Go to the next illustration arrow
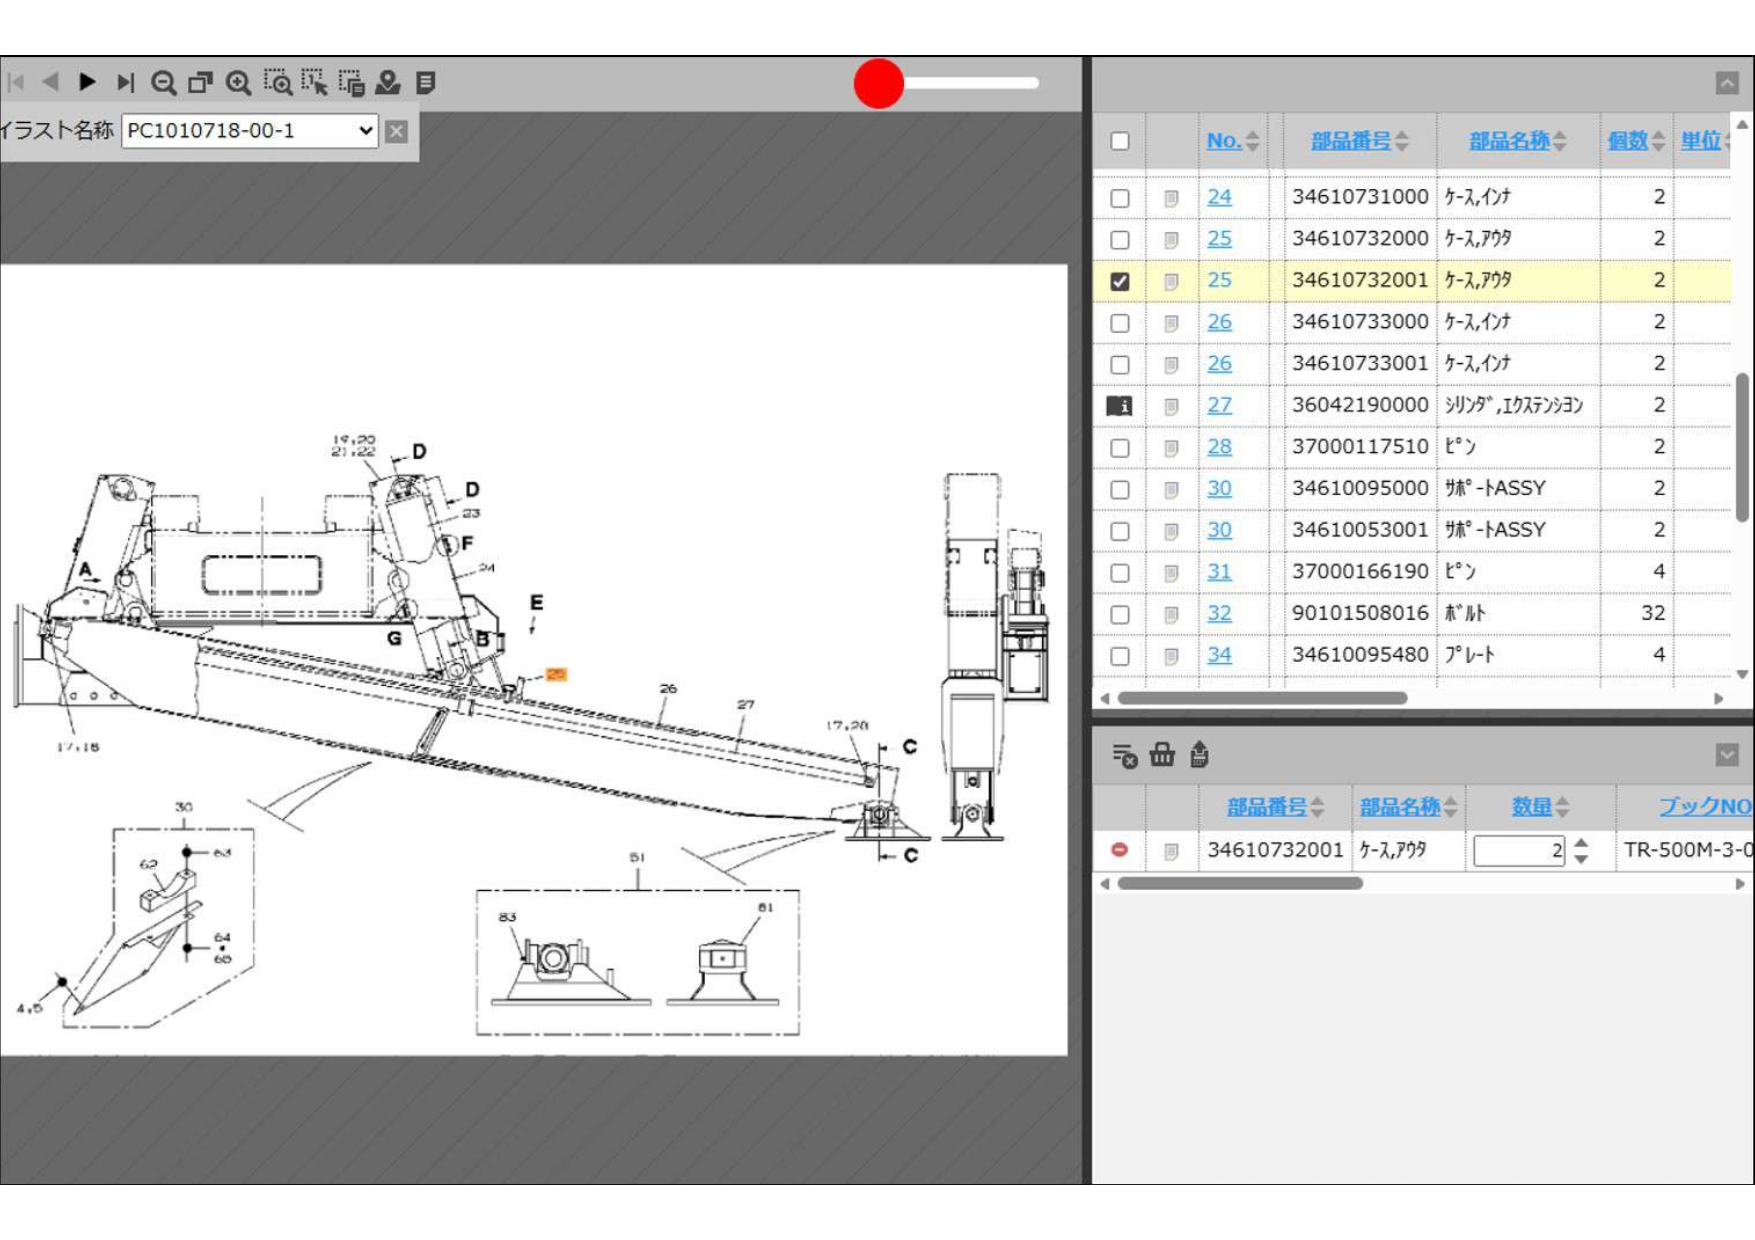The height and width of the screenshot is (1240, 1755). (88, 82)
